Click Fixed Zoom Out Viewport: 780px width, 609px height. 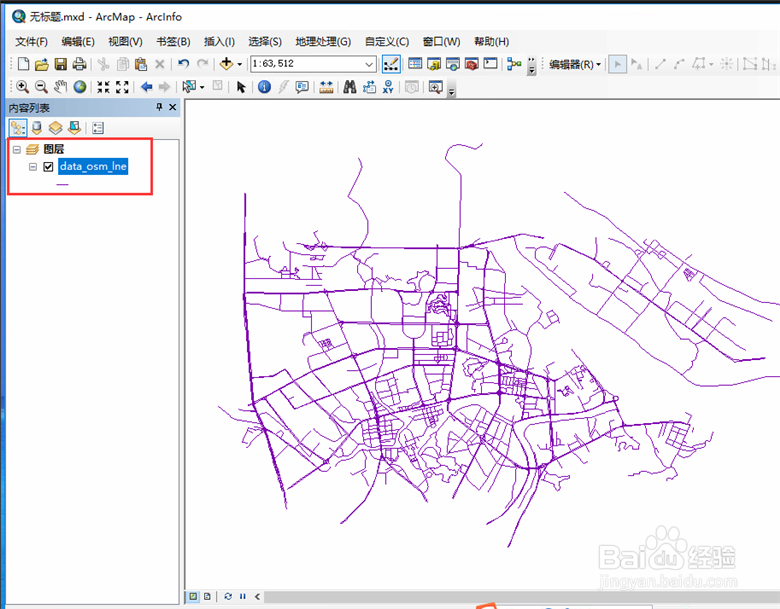[x=122, y=87]
